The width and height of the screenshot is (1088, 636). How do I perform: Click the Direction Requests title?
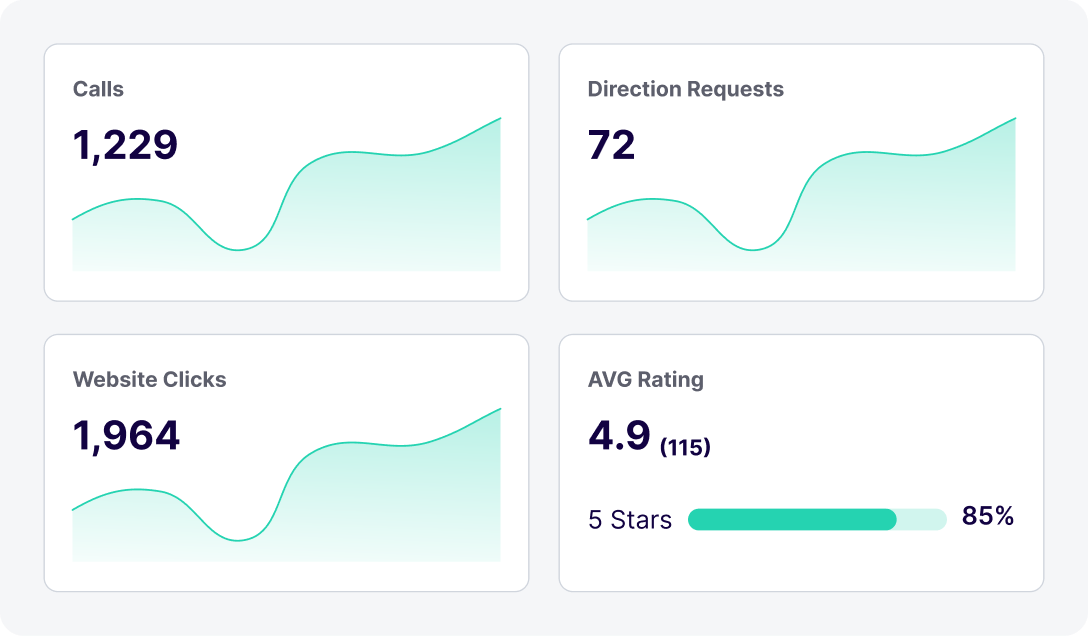tap(686, 89)
